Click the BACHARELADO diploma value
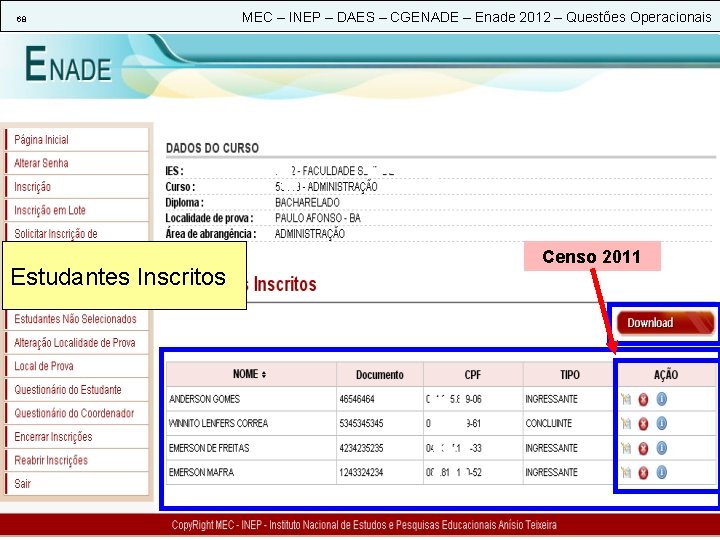The image size is (720, 540). pos(307,202)
